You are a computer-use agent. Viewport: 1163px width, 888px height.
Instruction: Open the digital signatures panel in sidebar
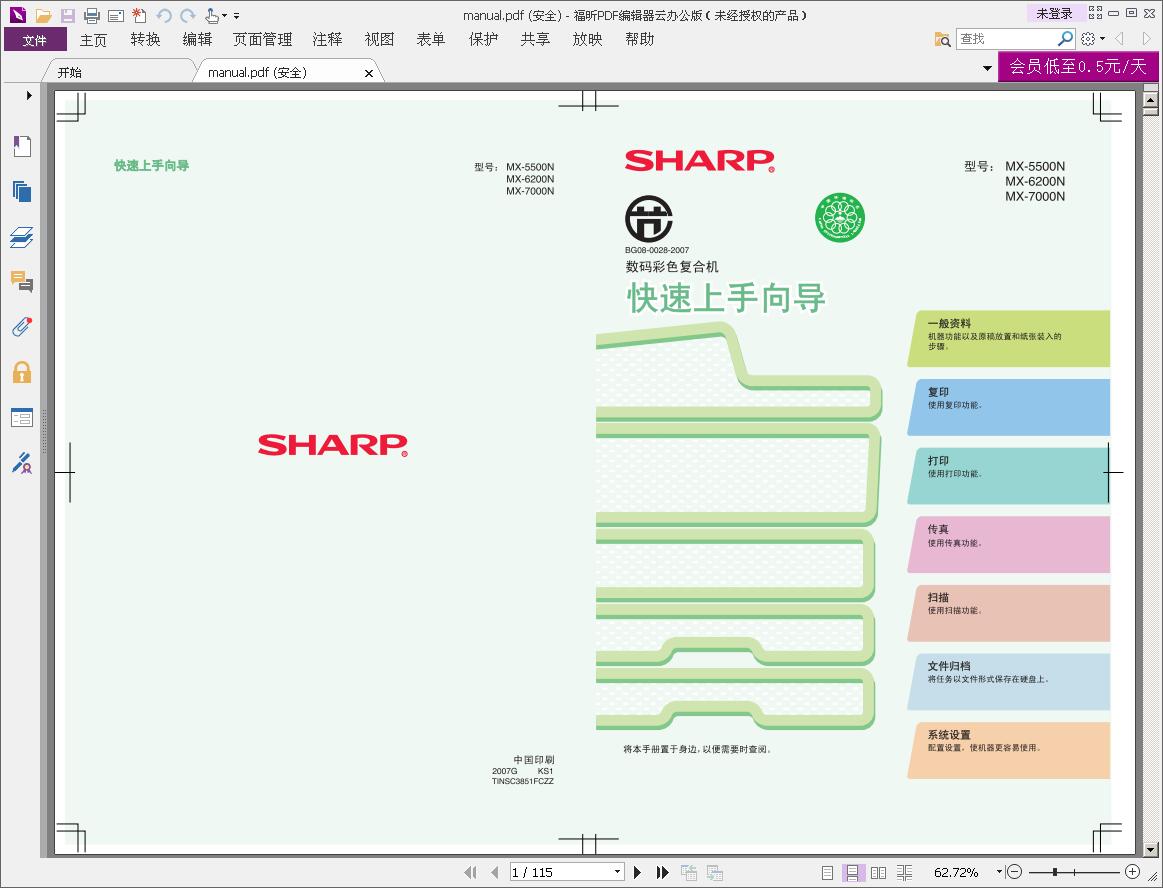22,463
